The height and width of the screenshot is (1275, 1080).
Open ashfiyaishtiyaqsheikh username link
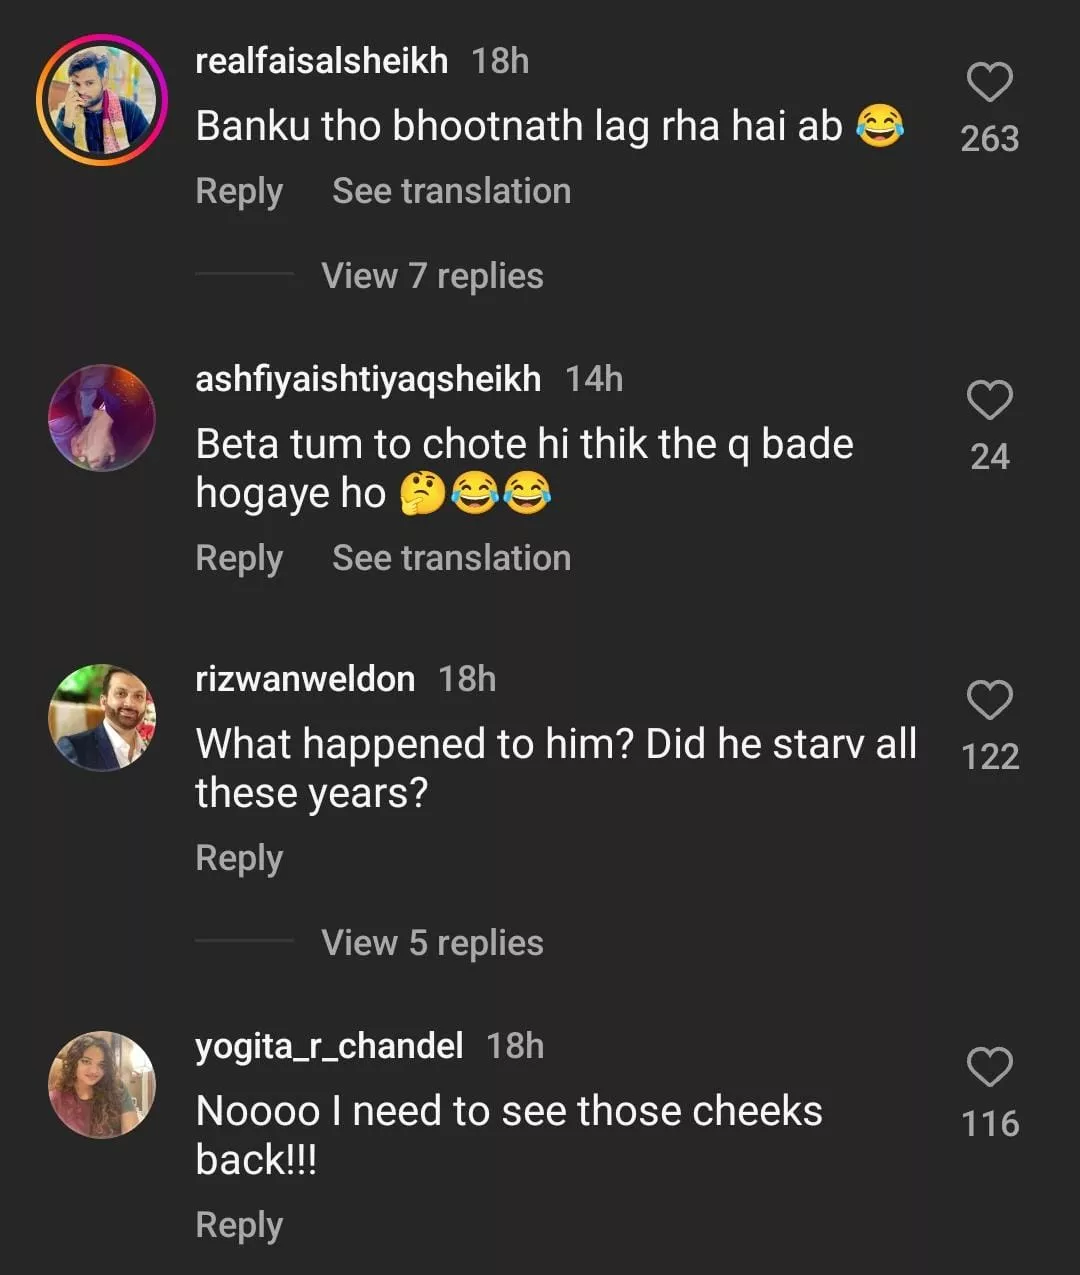coord(368,379)
